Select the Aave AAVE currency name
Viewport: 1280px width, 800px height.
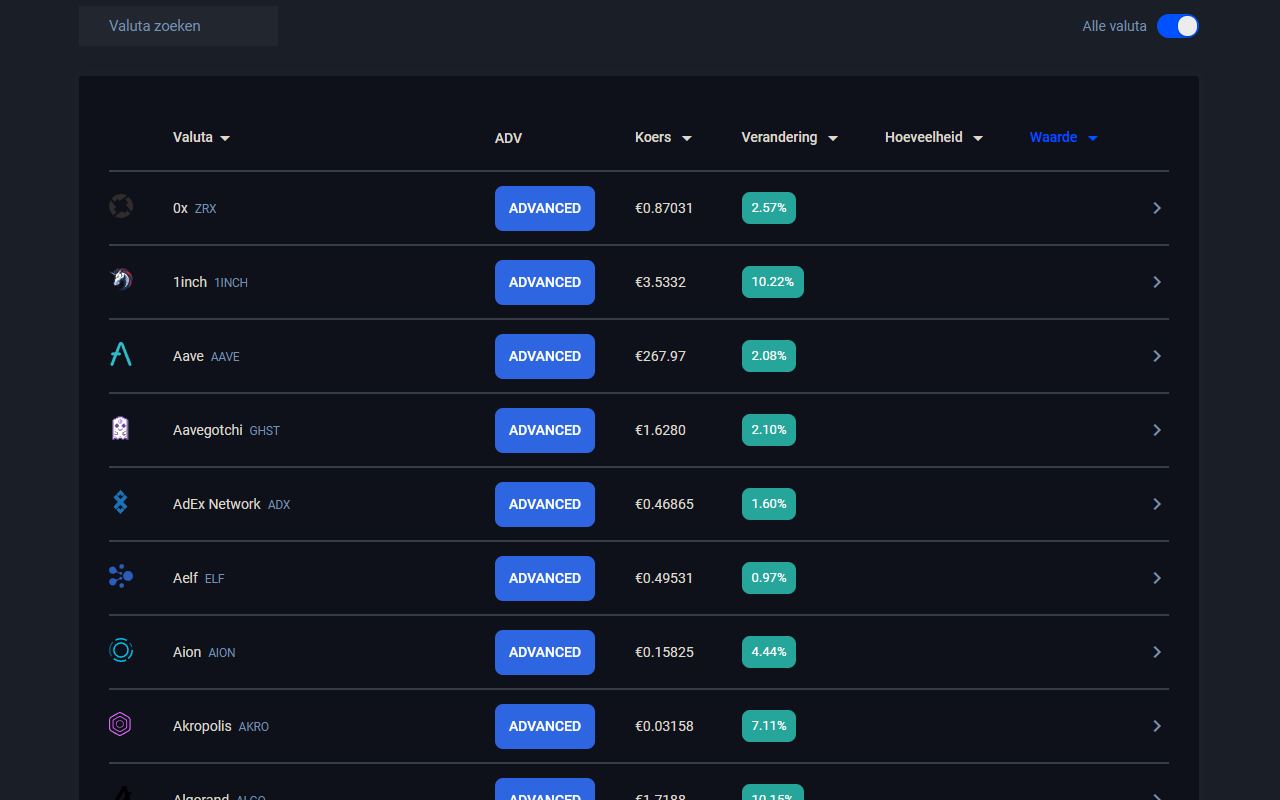206,356
